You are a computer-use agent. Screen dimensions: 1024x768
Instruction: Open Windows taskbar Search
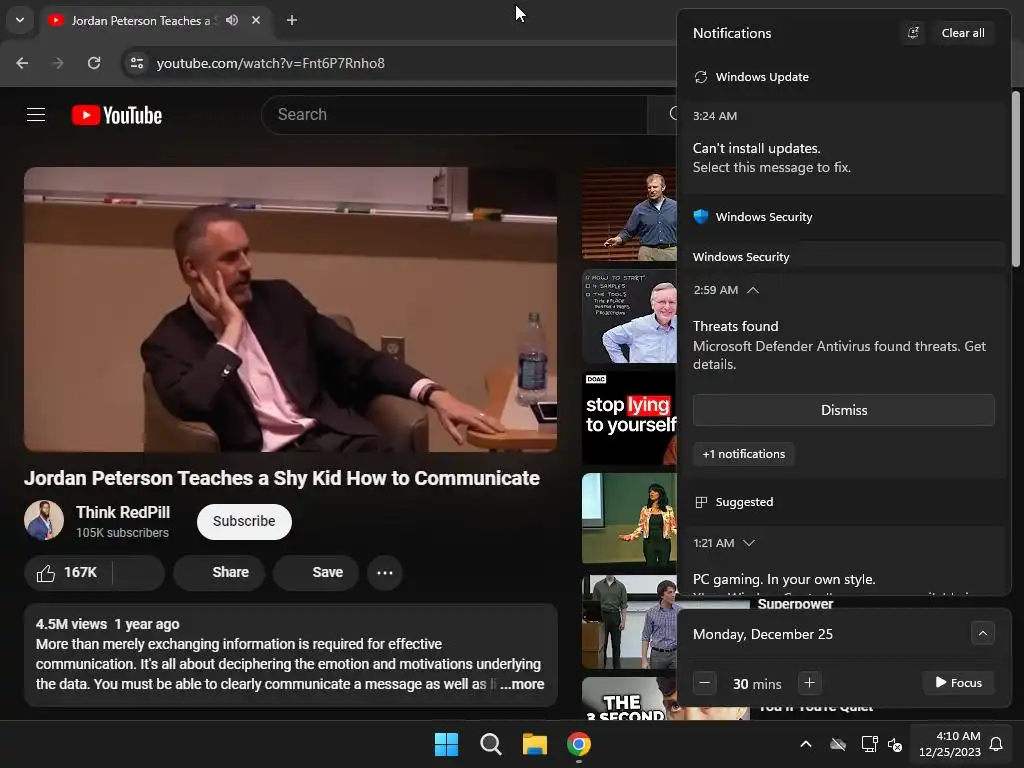point(490,744)
